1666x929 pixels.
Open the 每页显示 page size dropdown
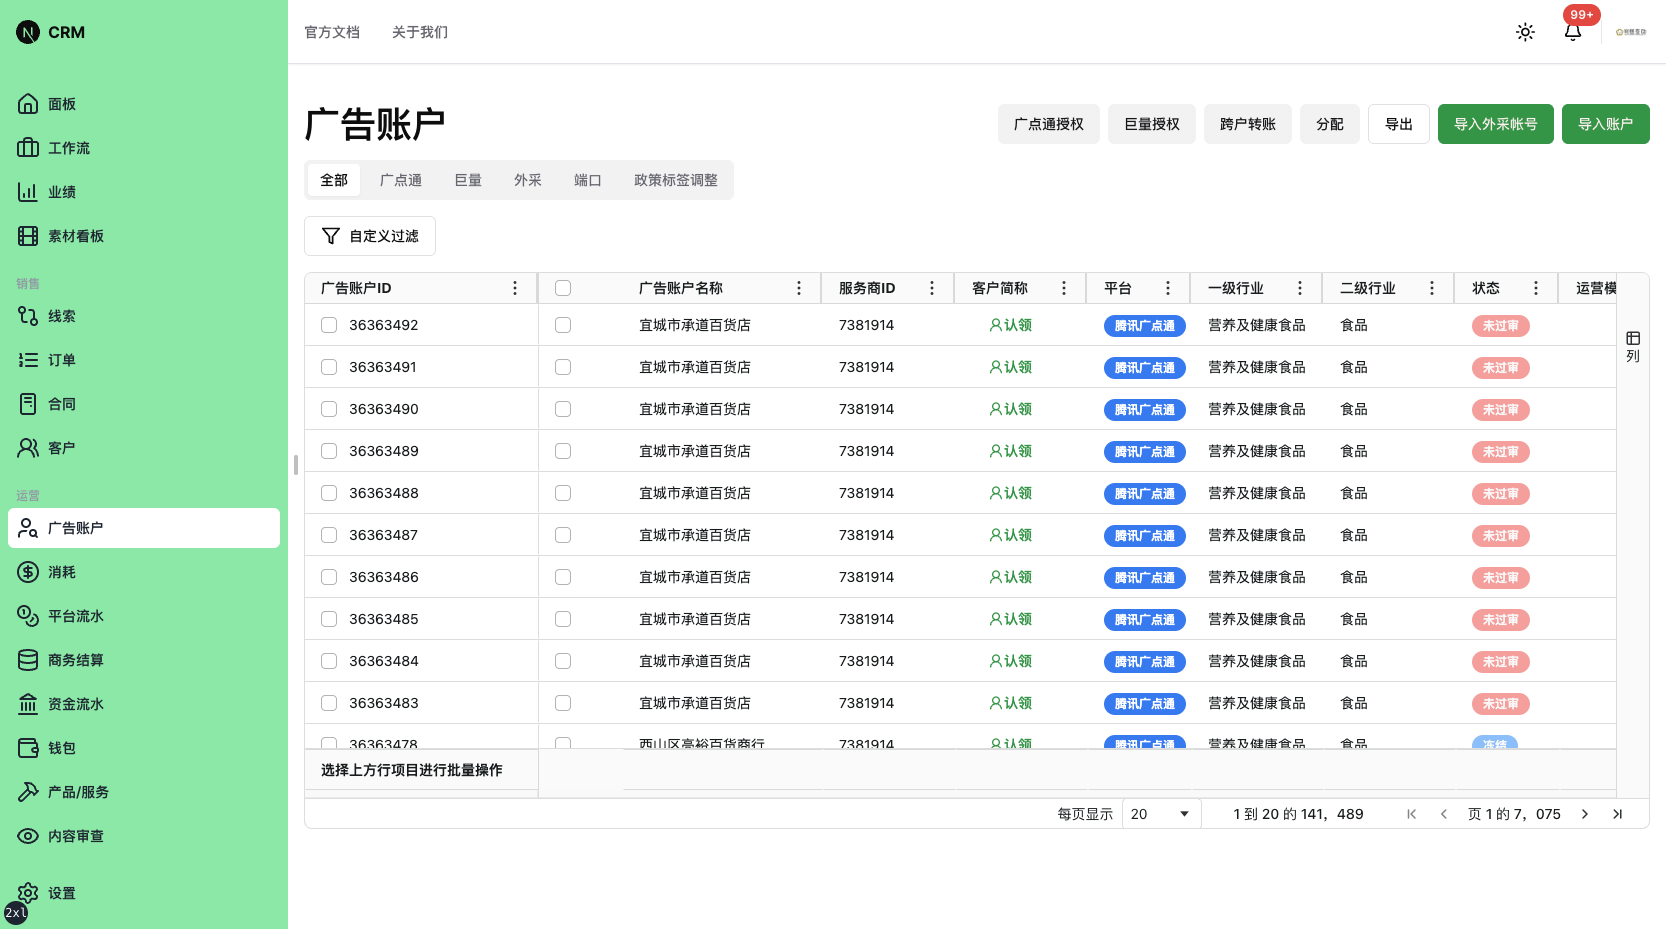[x=1160, y=814]
